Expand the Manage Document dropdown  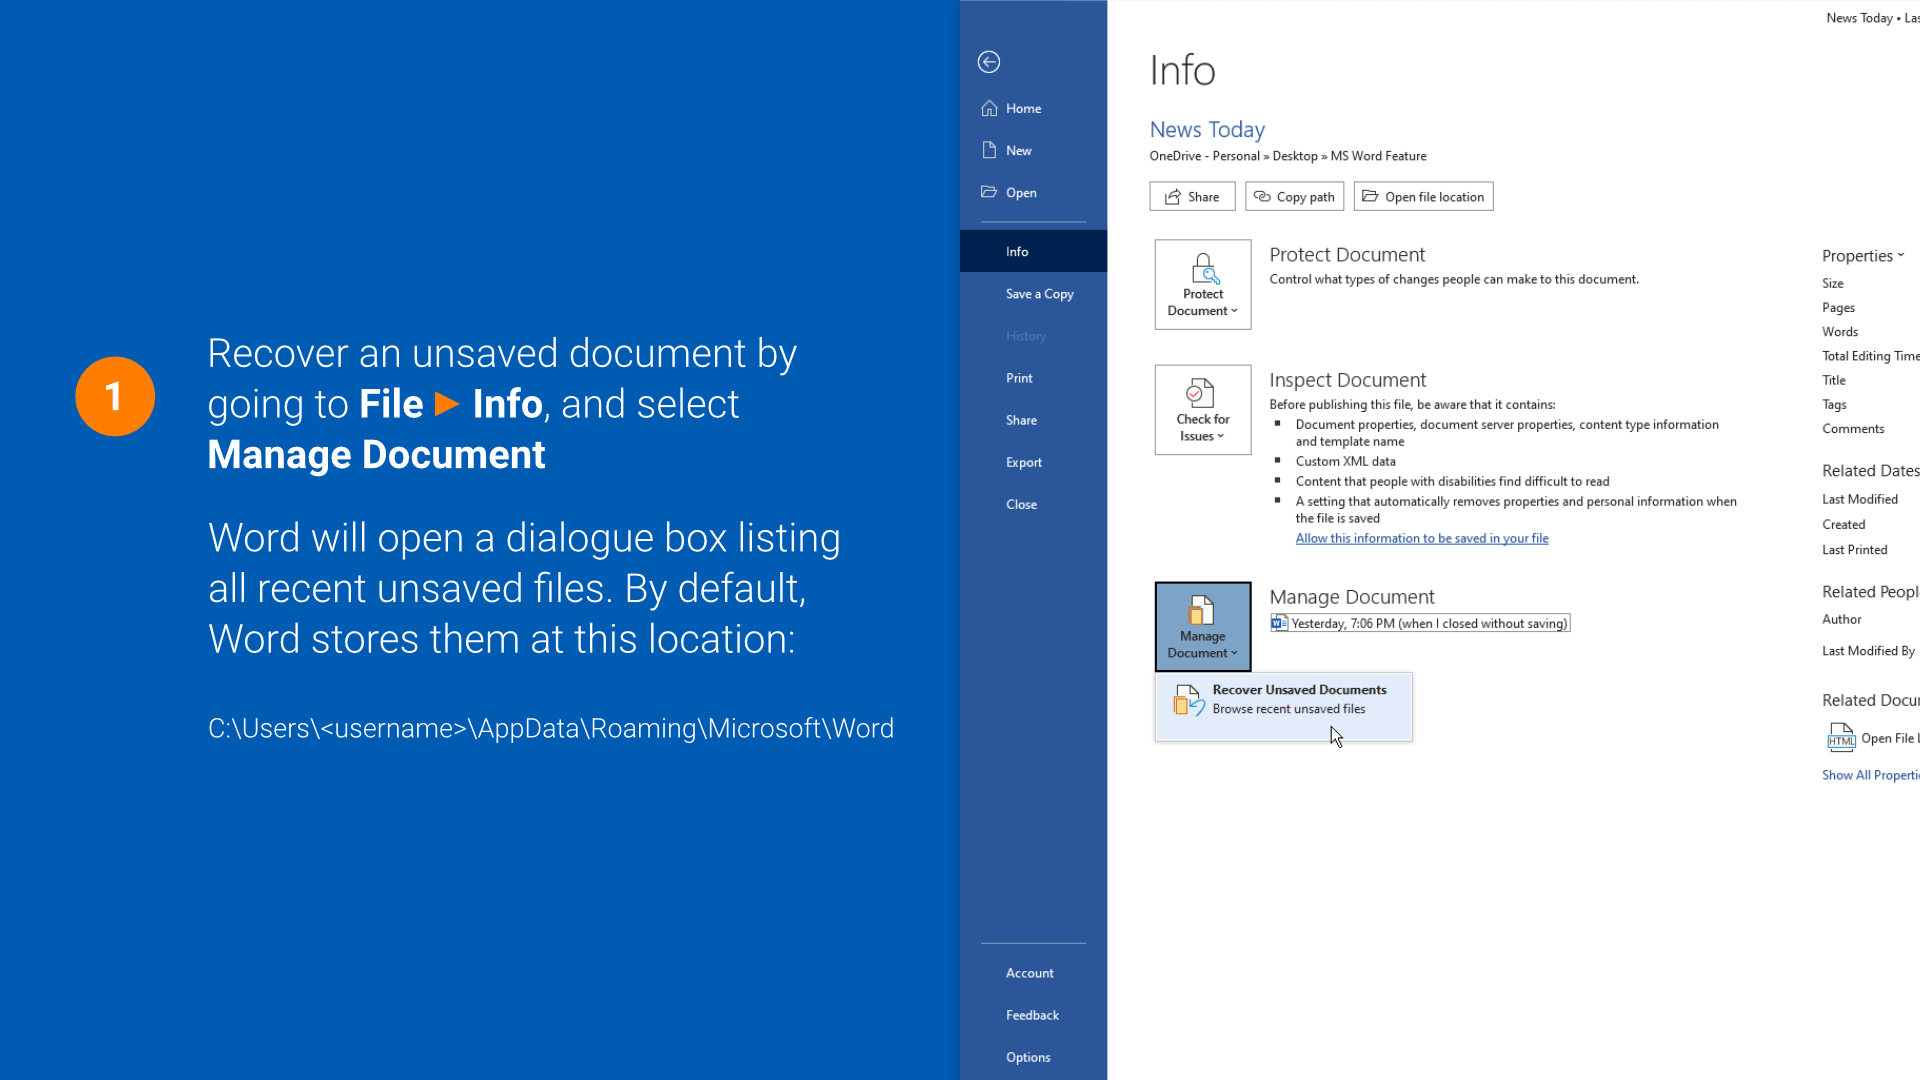[1203, 626]
